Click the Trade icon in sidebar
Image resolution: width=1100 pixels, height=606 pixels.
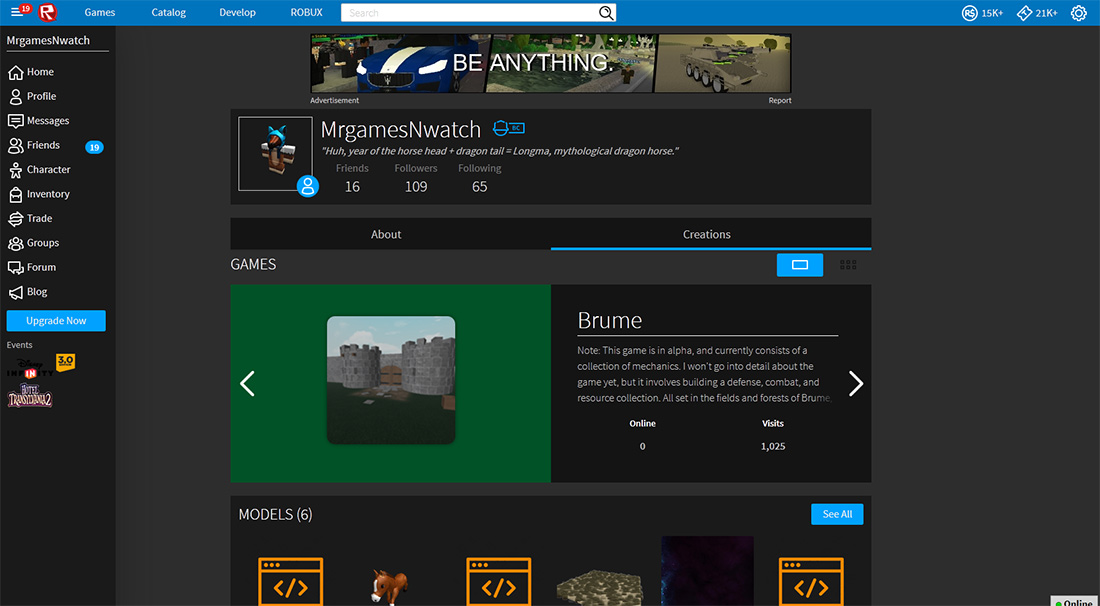(x=15, y=219)
